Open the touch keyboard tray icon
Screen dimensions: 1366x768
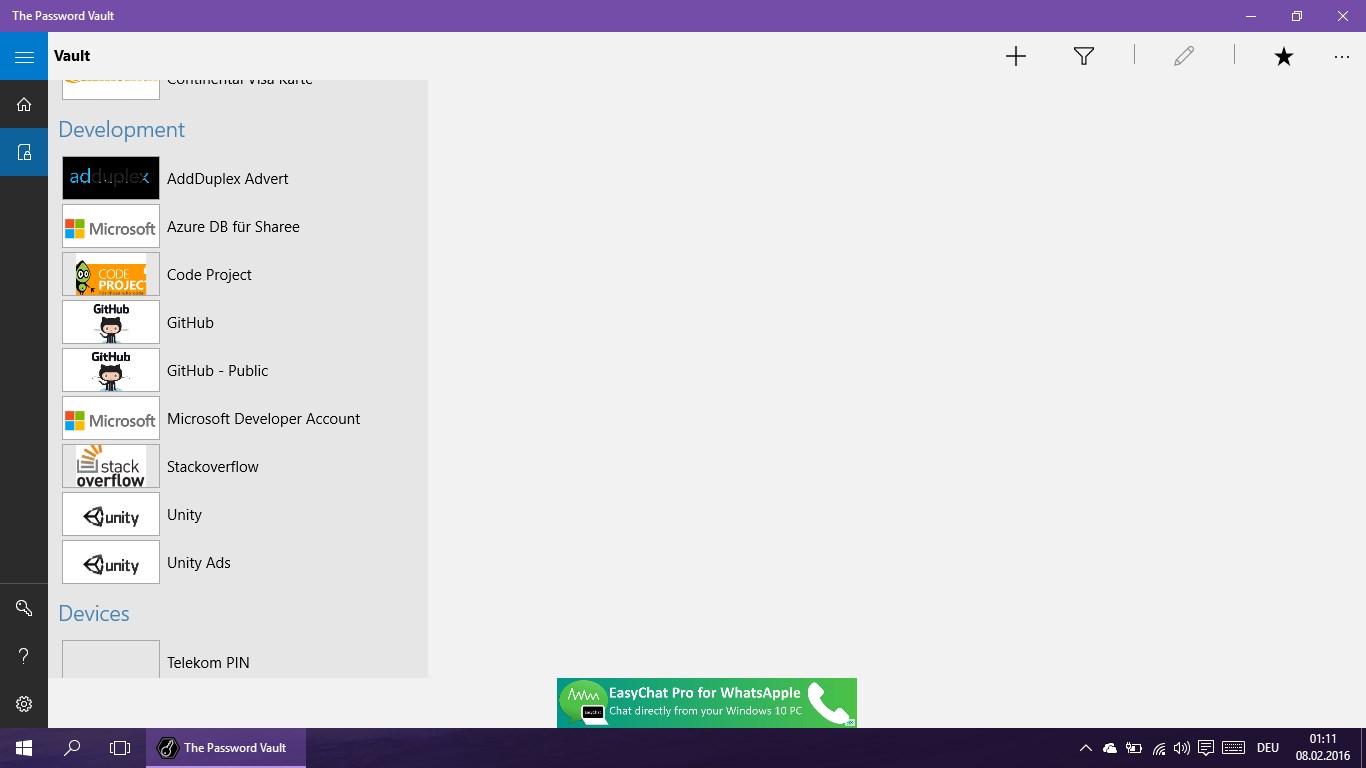click(x=1233, y=748)
